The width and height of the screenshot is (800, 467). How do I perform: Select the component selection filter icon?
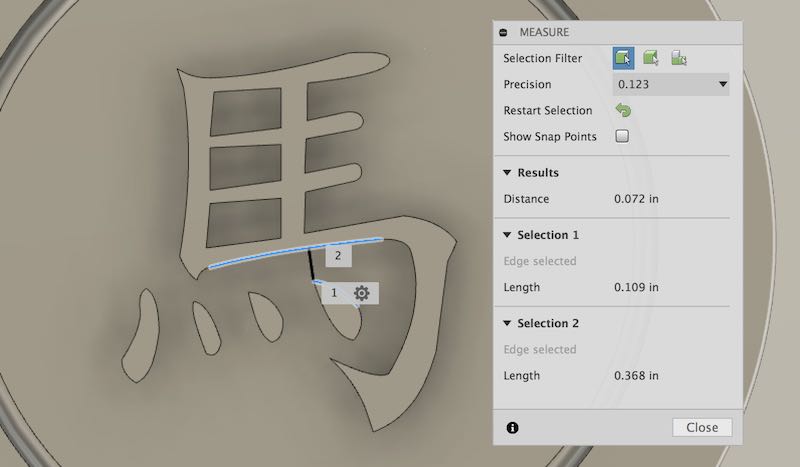(678, 58)
